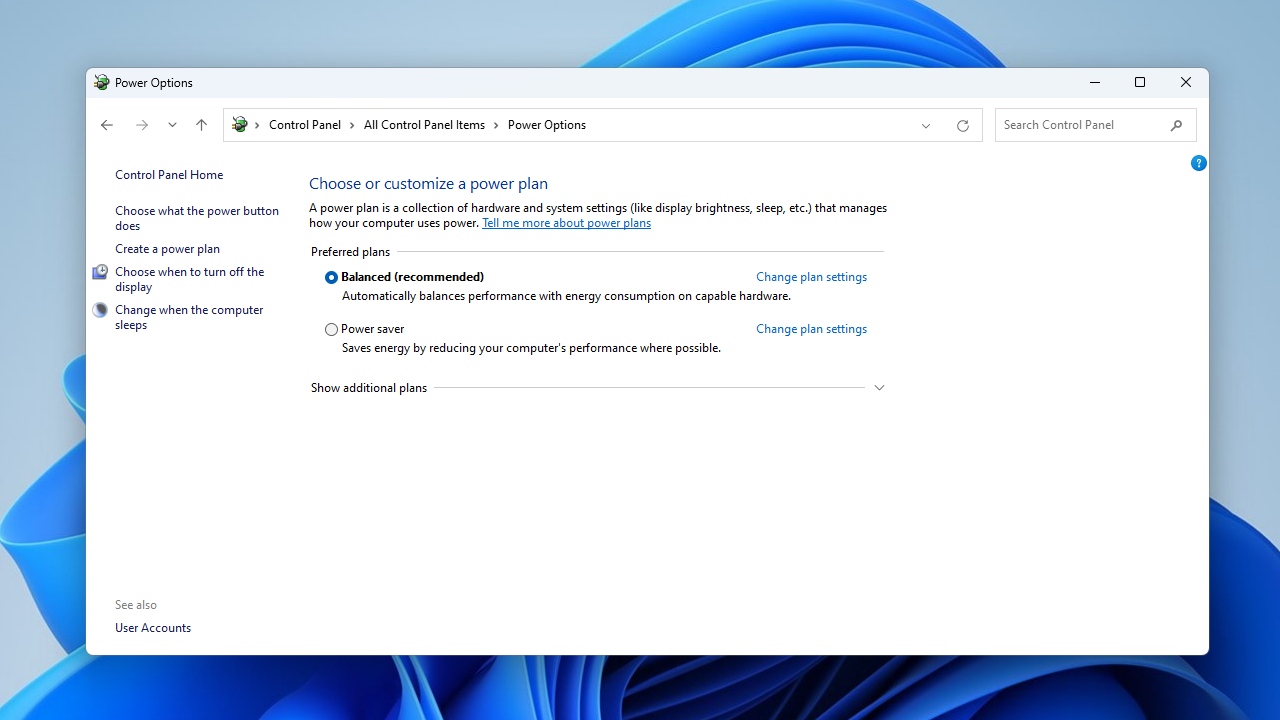1280x720 pixels.
Task: Open Change plan settings for Balanced
Action: pyautogui.click(x=811, y=277)
